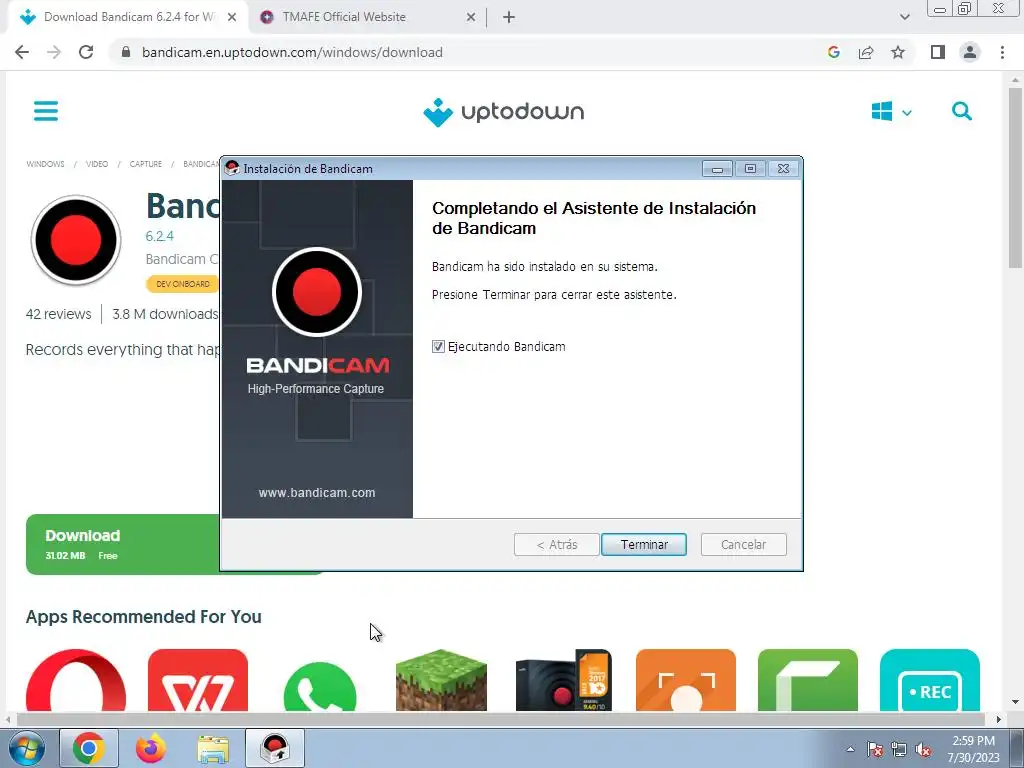Click the muted volume tray icon
The height and width of the screenshot is (768, 1024).
click(923, 750)
